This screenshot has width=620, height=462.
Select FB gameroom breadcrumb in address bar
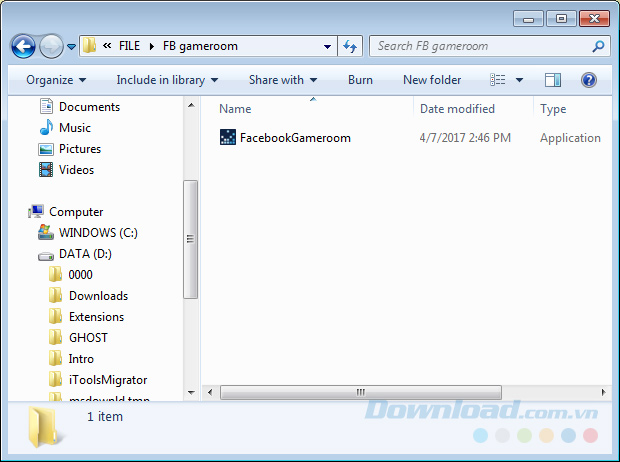pos(200,46)
